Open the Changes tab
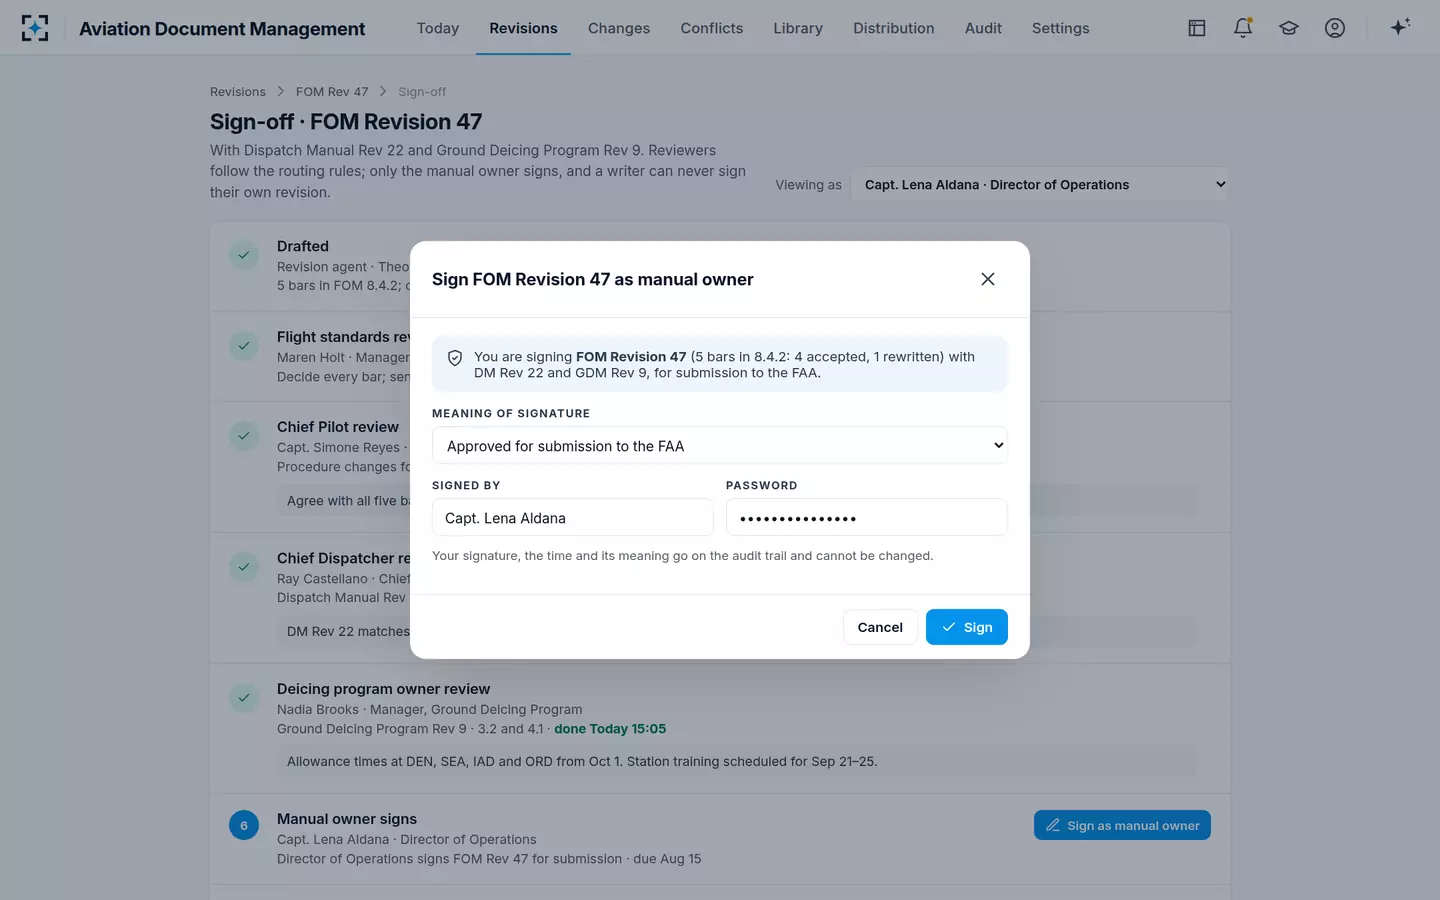The height and width of the screenshot is (900, 1440). (x=619, y=28)
